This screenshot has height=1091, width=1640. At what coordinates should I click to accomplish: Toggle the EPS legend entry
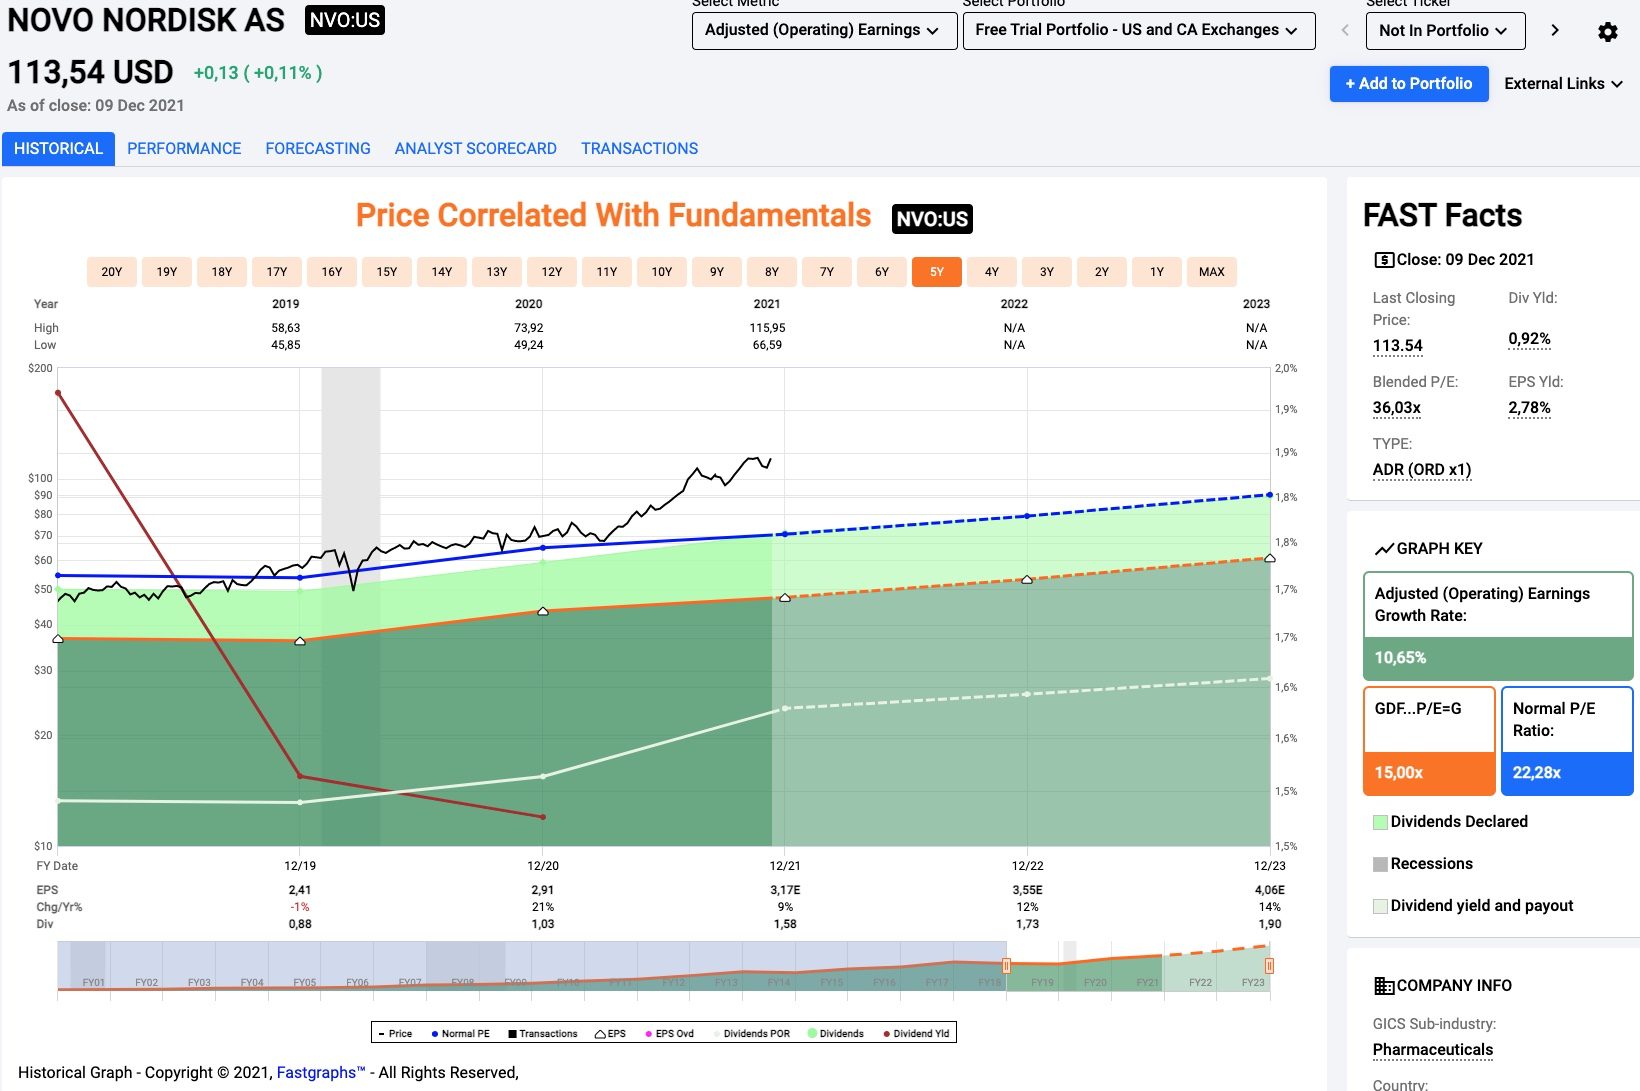tap(610, 1033)
